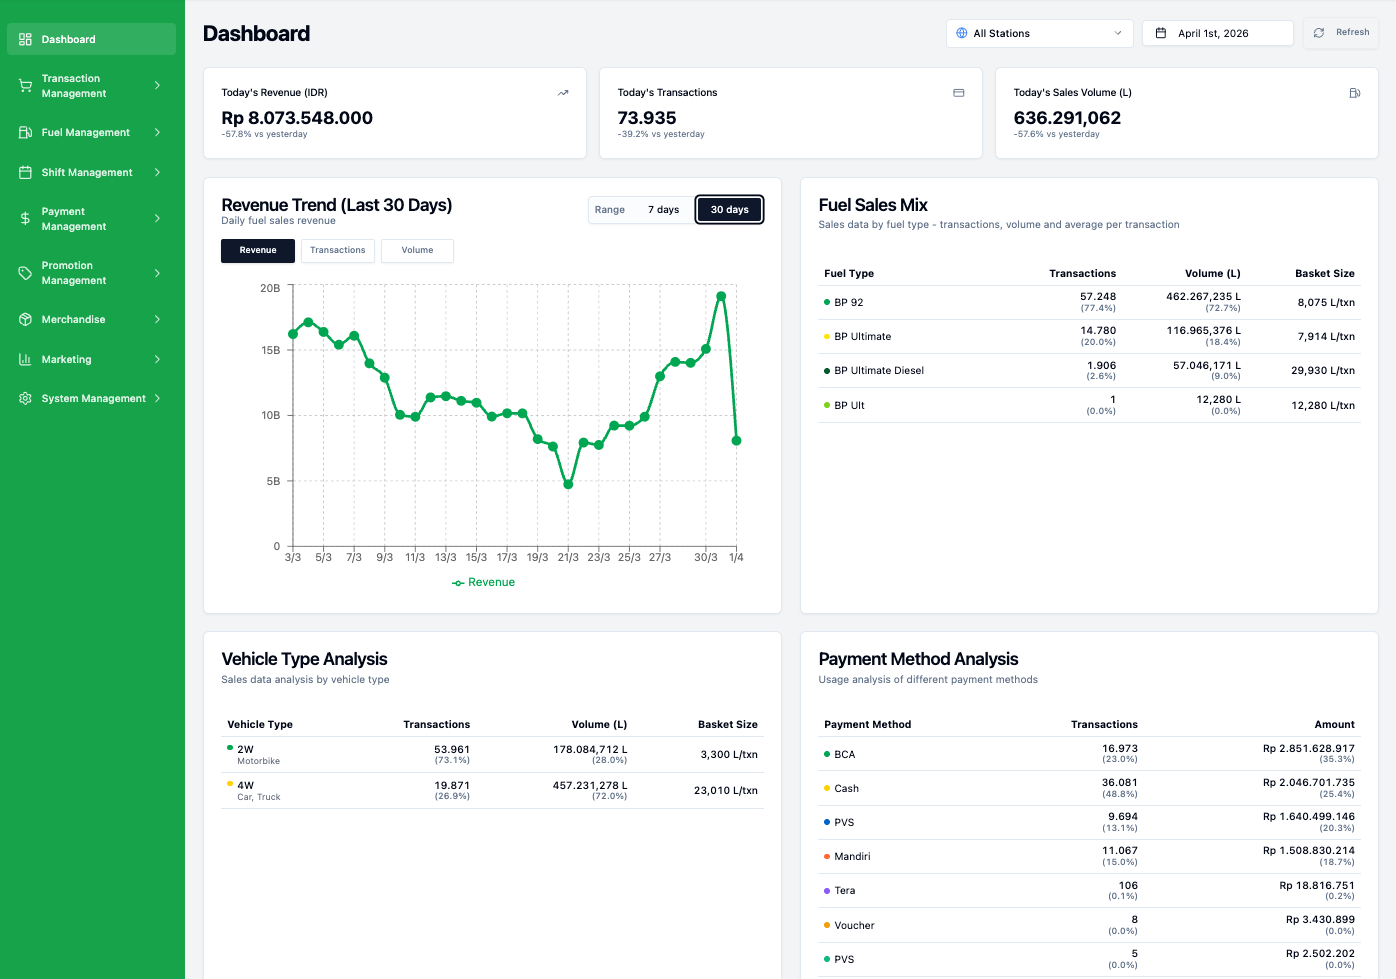Open Dashboard in the sidebar menu
The width and height of the screenshot is (1396, 979).
click(91, 39)
